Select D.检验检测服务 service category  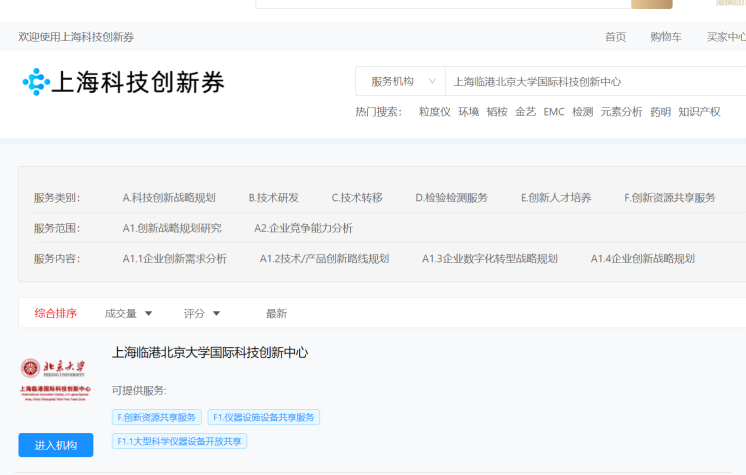click(452, 198)
